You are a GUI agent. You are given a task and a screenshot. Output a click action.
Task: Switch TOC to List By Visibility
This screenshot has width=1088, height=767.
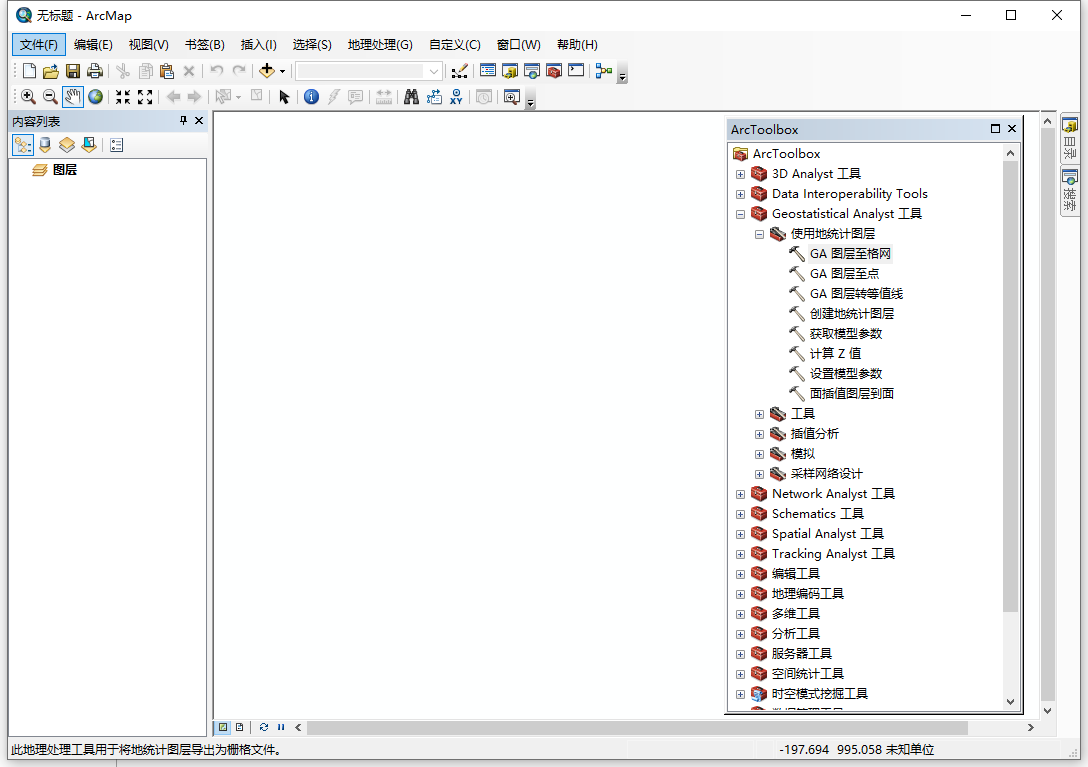67,145
